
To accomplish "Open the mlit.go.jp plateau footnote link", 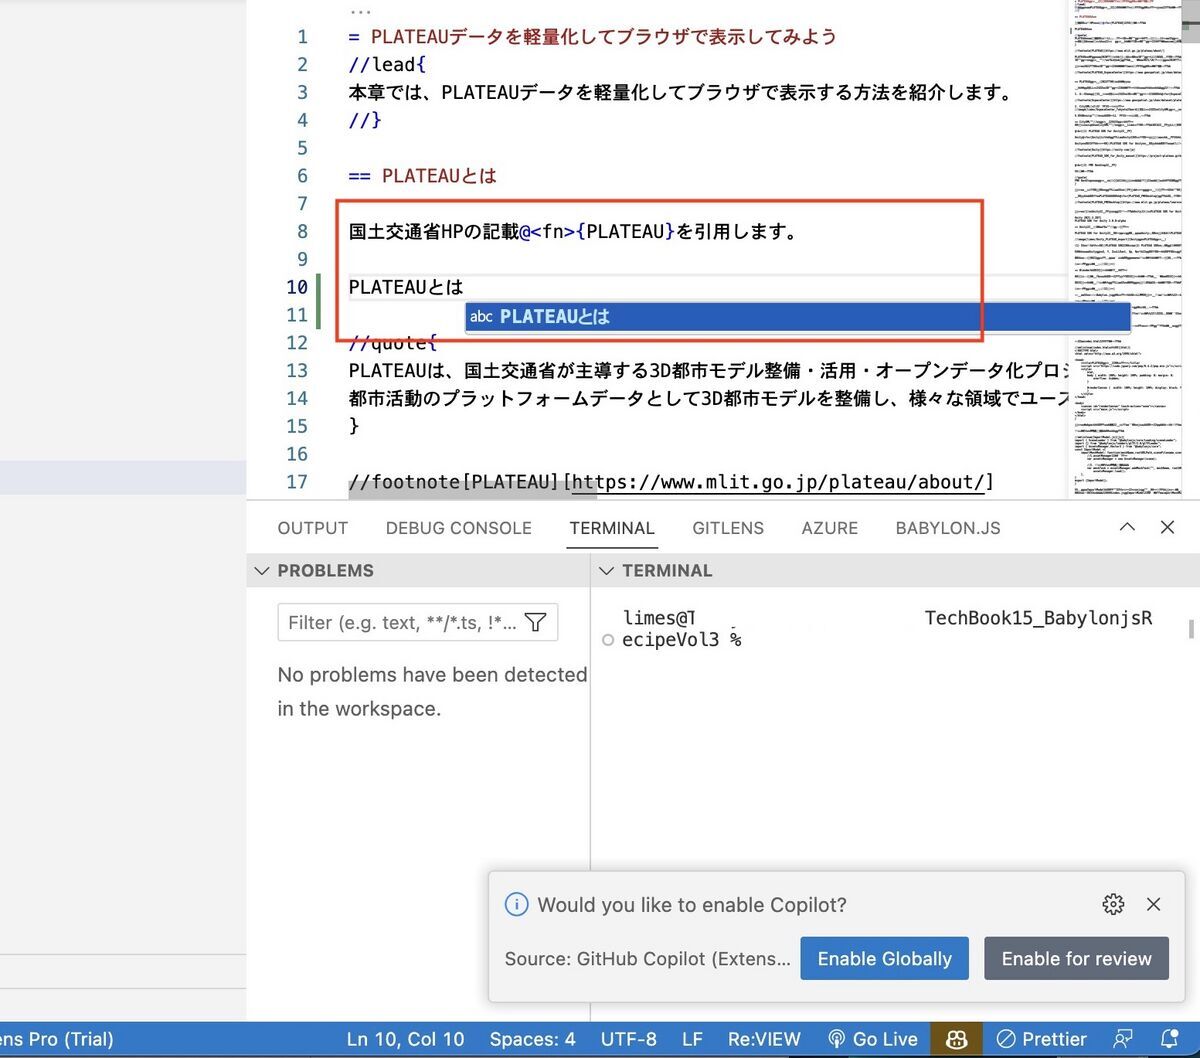I will click(x=779, y=482).
